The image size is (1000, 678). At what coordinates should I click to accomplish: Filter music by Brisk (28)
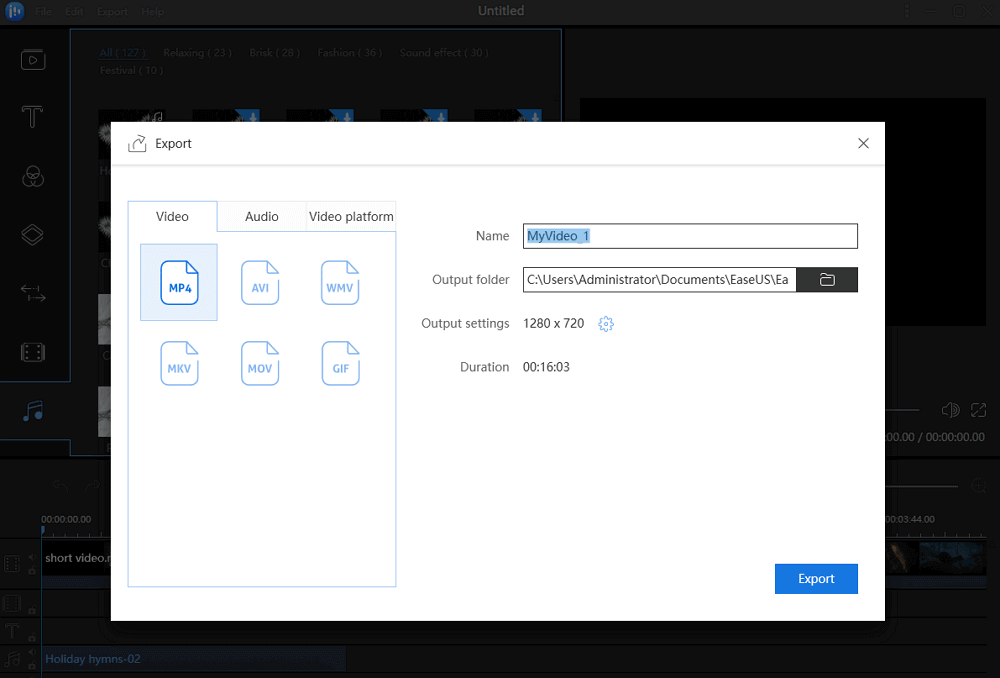(275, 53)
